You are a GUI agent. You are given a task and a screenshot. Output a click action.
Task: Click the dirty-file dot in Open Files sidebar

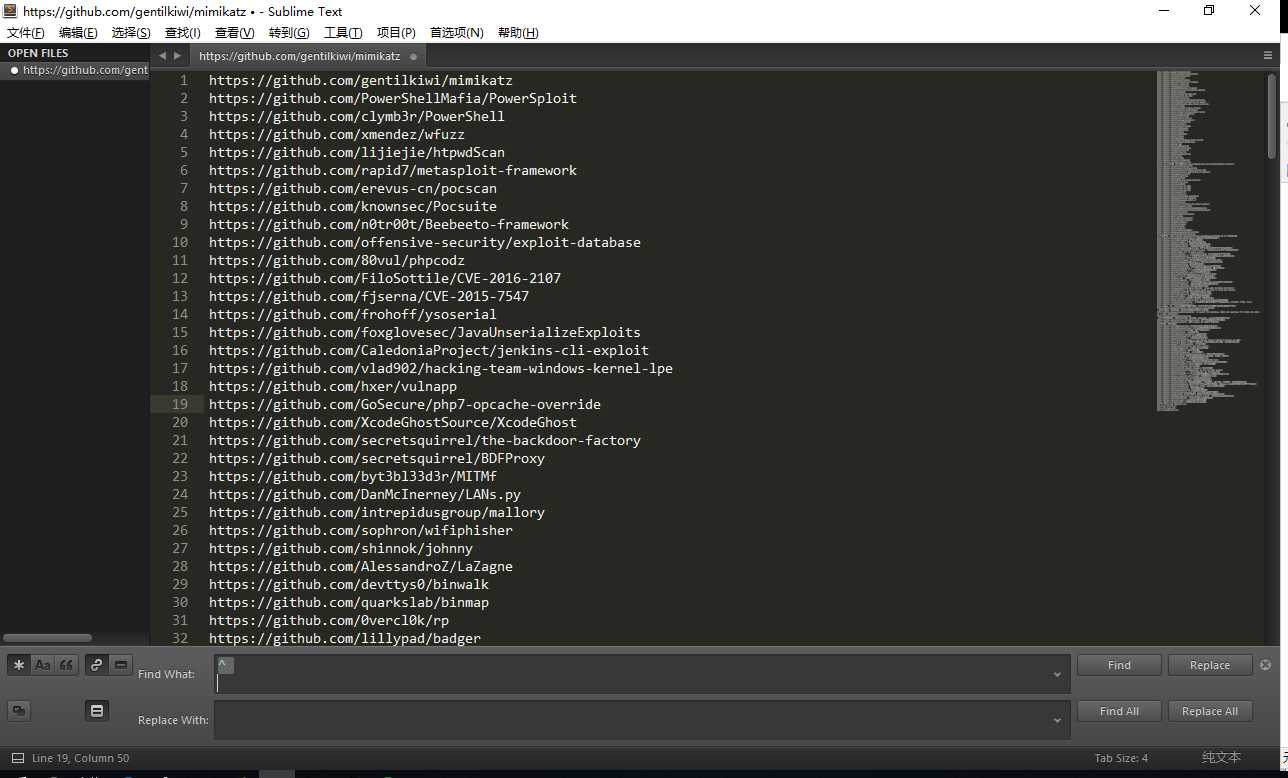point(14,70)
